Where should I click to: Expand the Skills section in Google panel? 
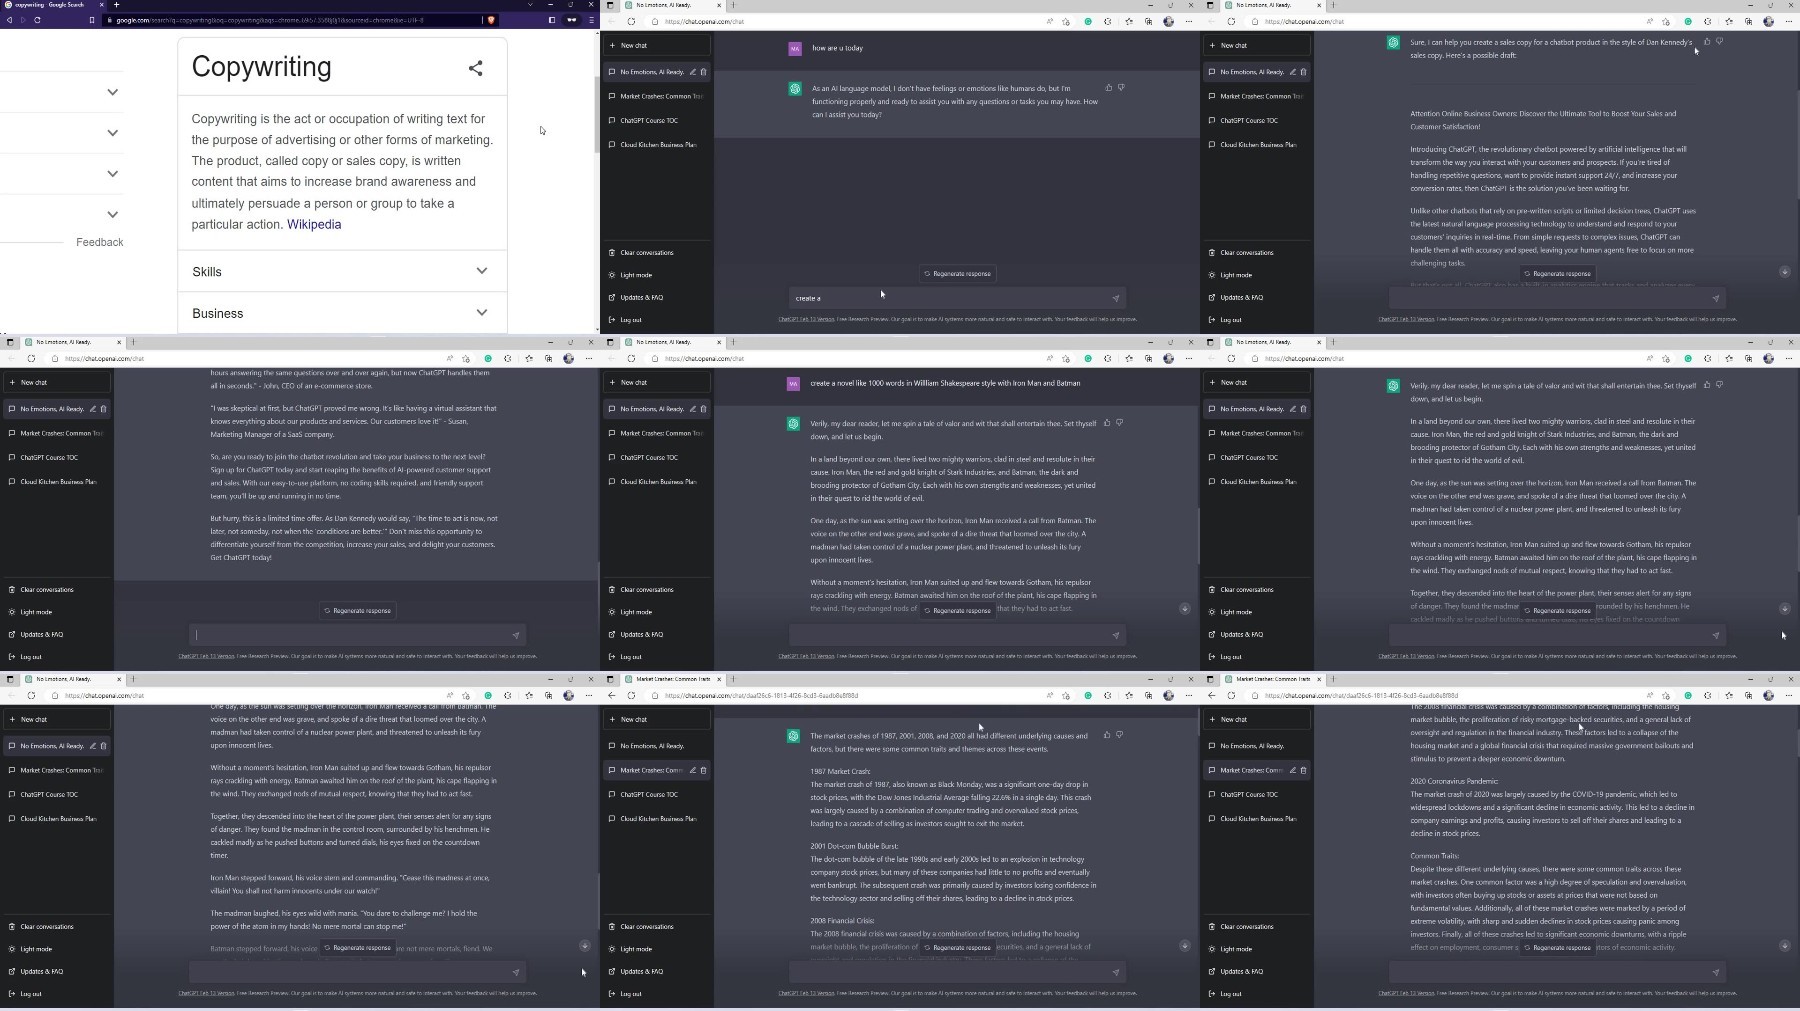coord(342,271)
